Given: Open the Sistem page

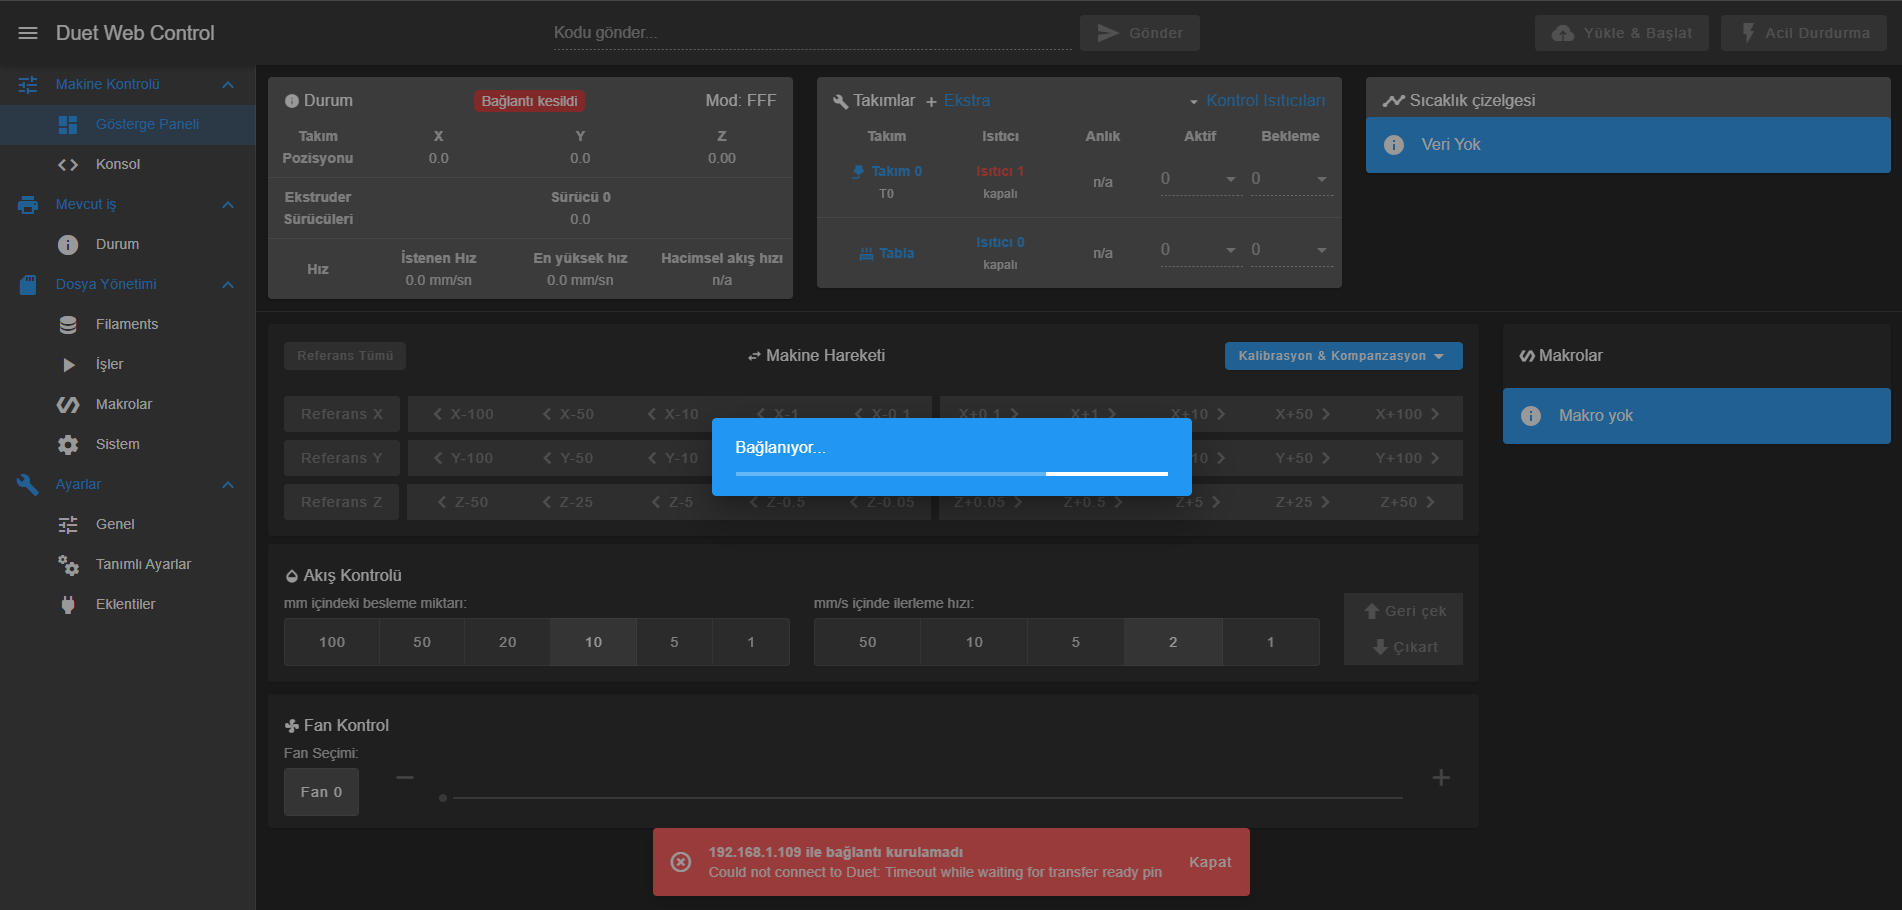Looking at the screenshot, I should [x=128, y=445].
